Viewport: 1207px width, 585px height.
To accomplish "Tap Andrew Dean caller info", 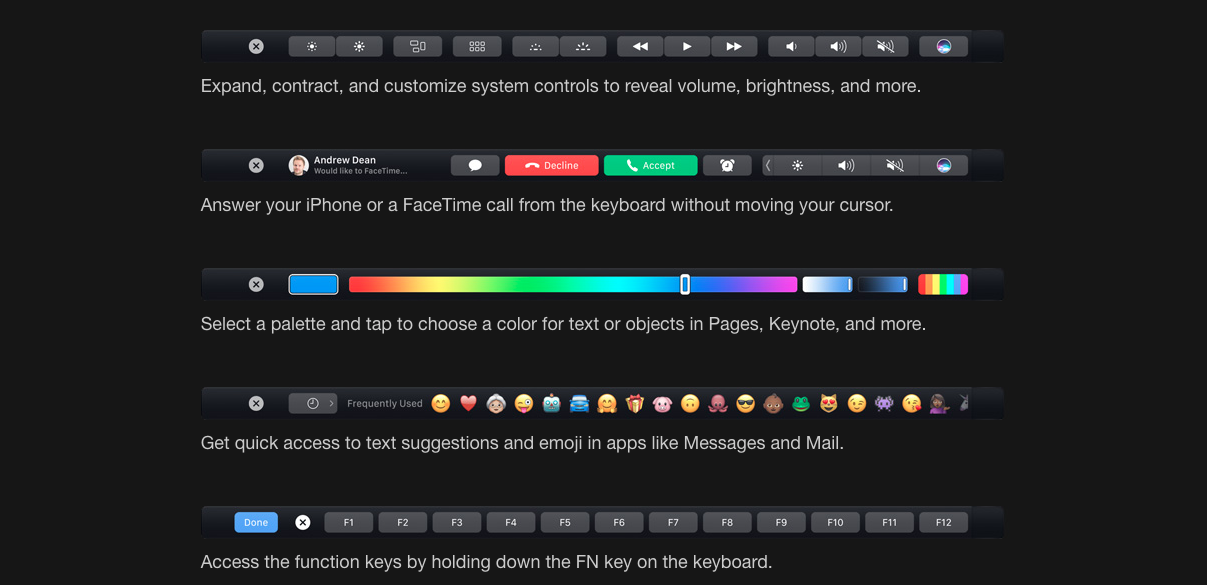I will 348,165.
